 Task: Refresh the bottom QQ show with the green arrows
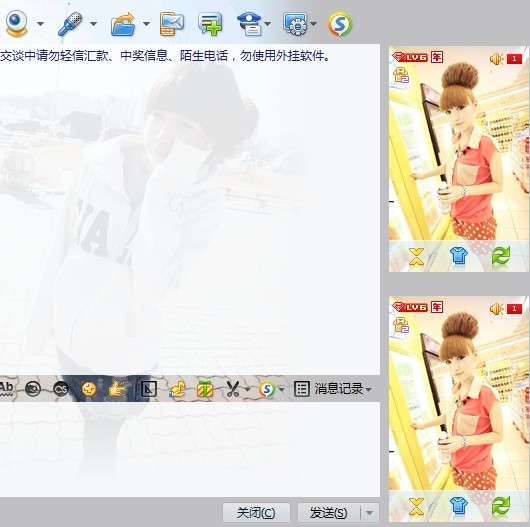[501, 507]
